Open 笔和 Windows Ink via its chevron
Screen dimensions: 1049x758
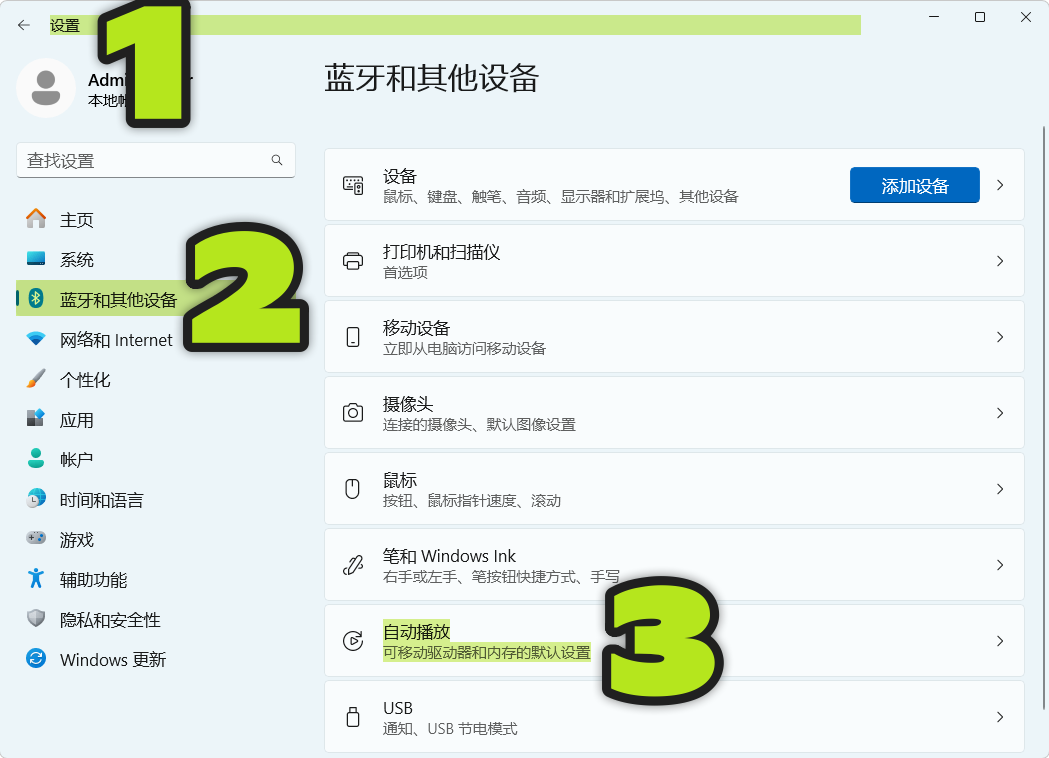point(1000,565)
